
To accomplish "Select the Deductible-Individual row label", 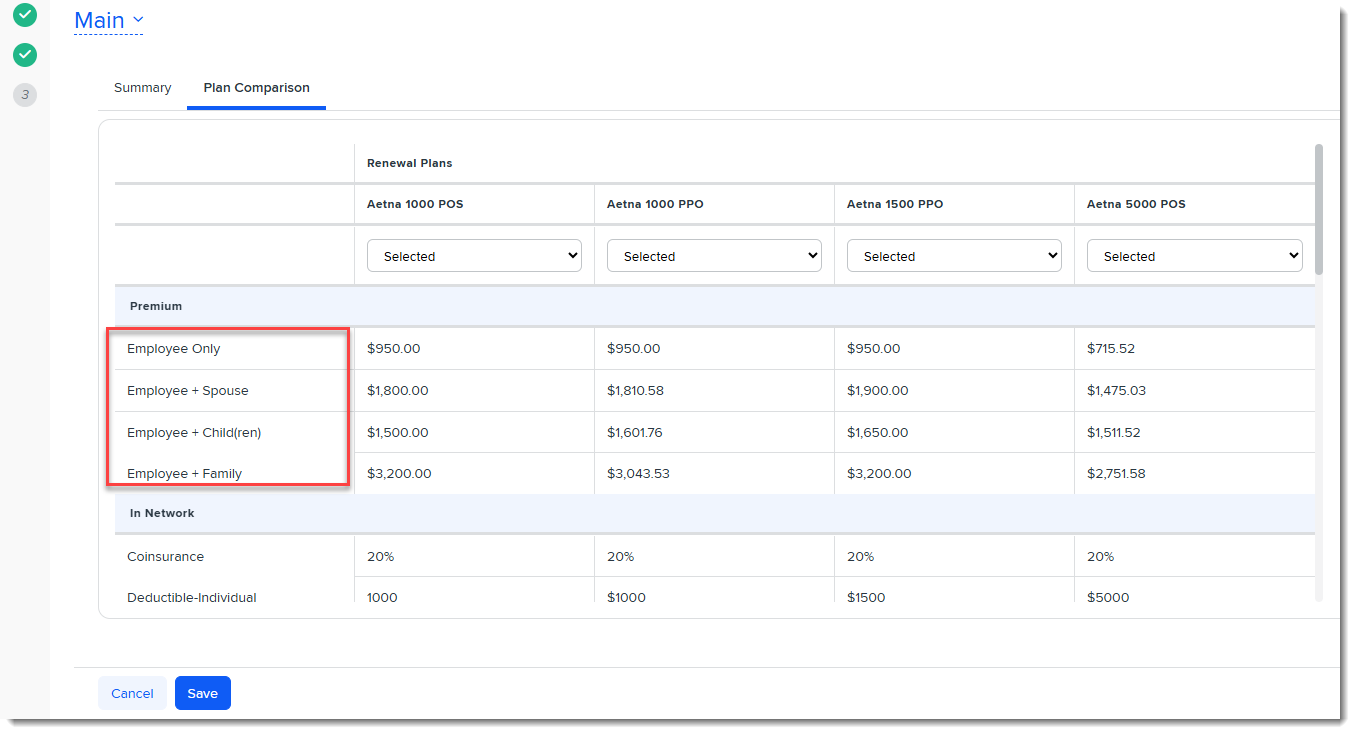I will tap(192, 598).
